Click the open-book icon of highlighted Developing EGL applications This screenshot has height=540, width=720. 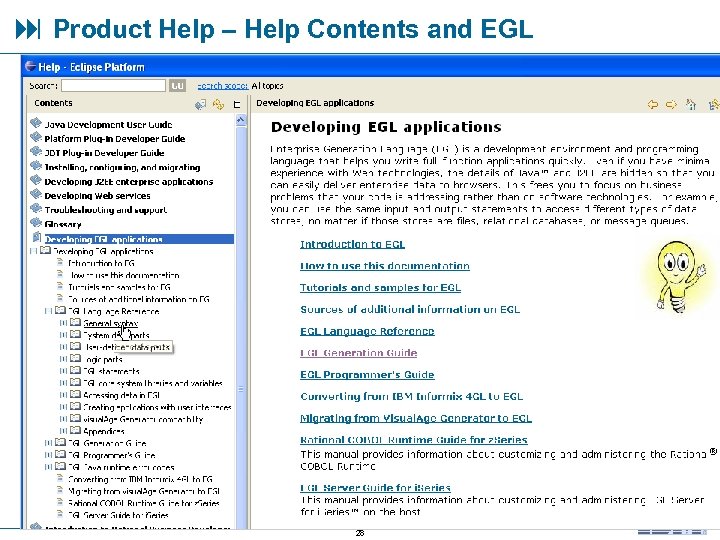pos(37,237)
